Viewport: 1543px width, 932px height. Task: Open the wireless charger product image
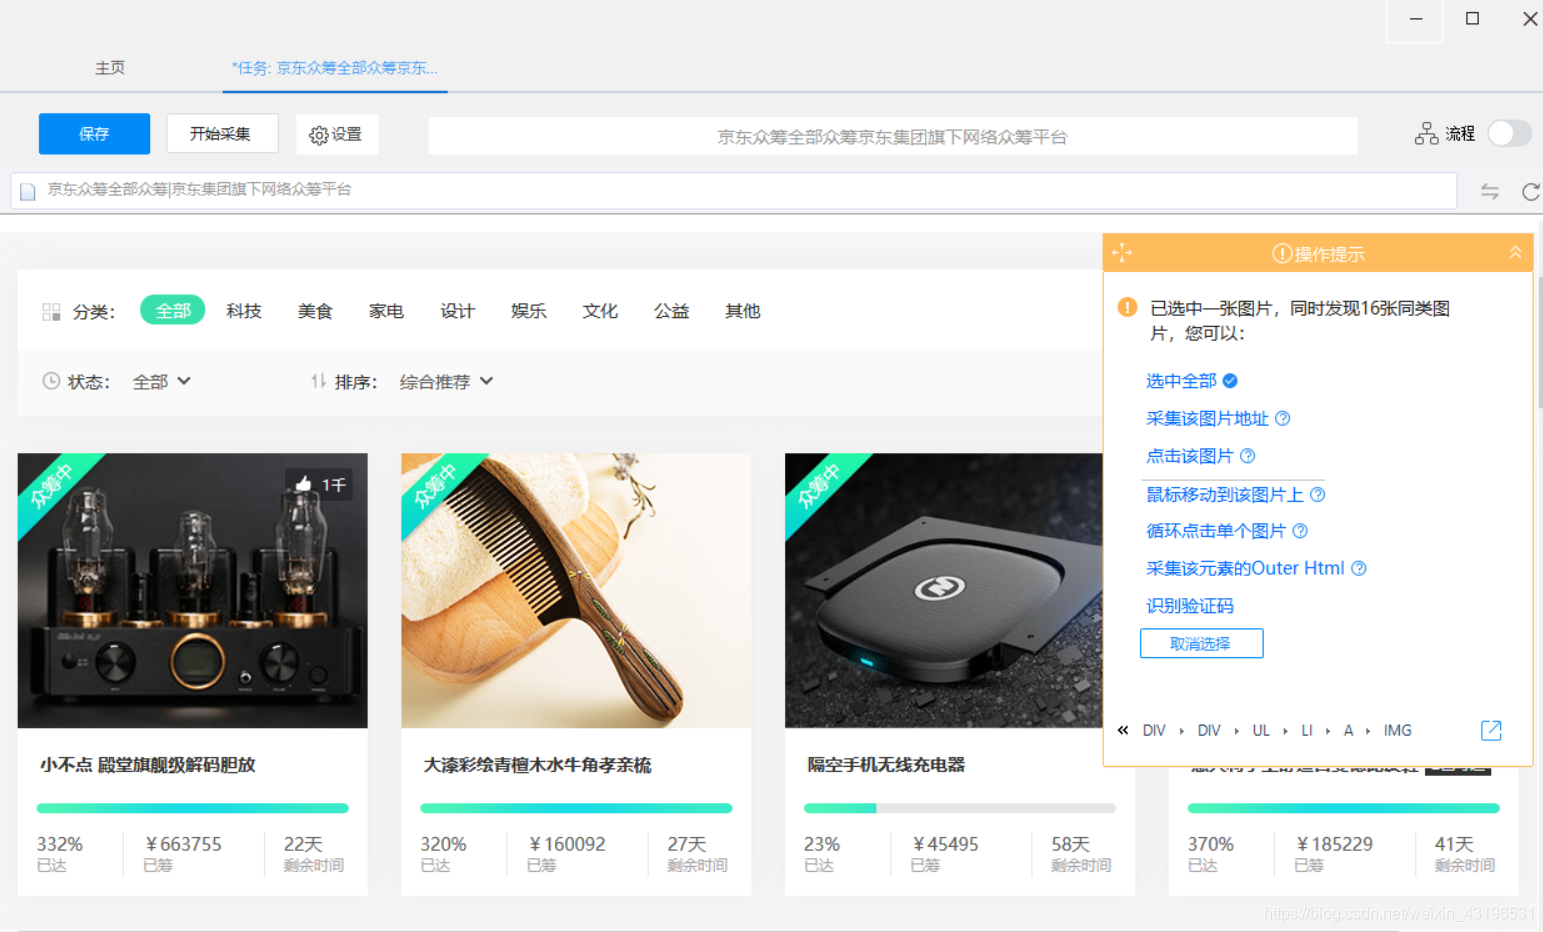click(944, 590)
